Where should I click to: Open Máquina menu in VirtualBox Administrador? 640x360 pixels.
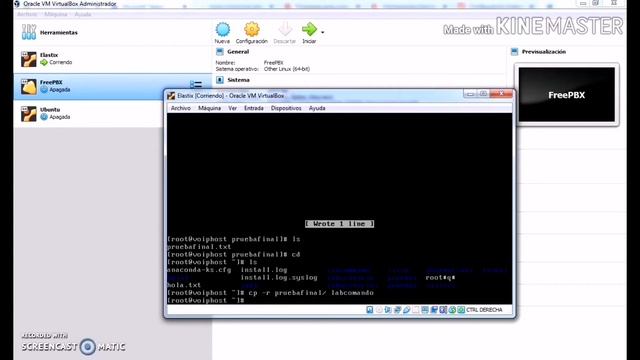click(x=56, y=14)
